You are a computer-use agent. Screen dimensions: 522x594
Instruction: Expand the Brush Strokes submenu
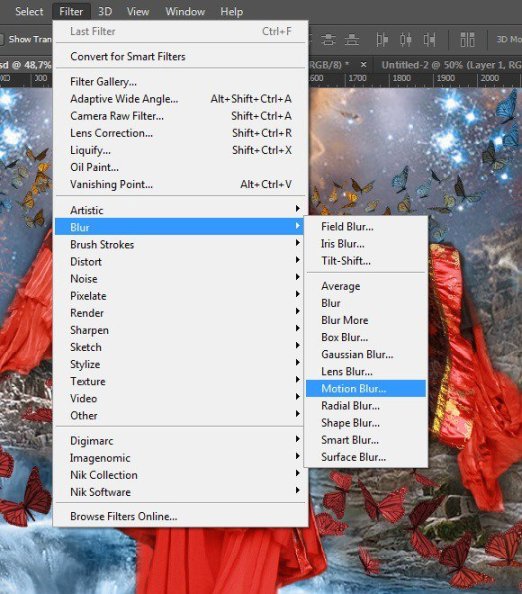click(x=180, y=244)
